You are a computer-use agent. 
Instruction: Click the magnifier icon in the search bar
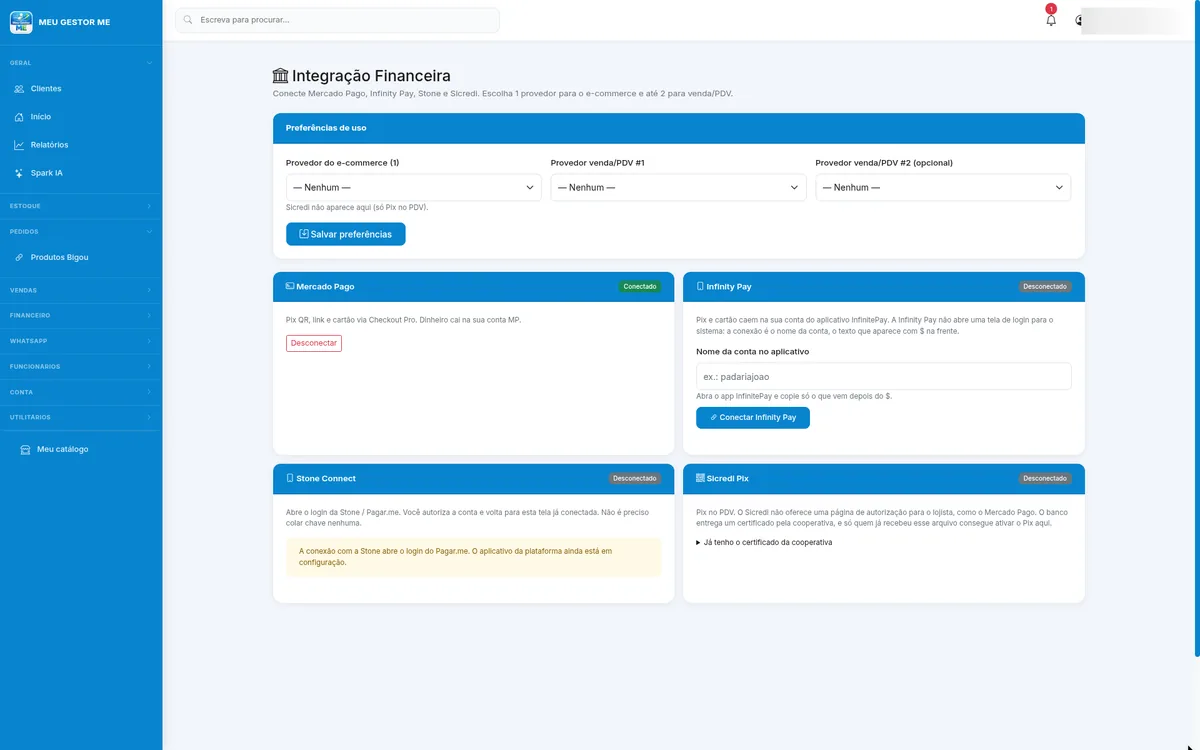pyautogui.click(x=188, y=20)
